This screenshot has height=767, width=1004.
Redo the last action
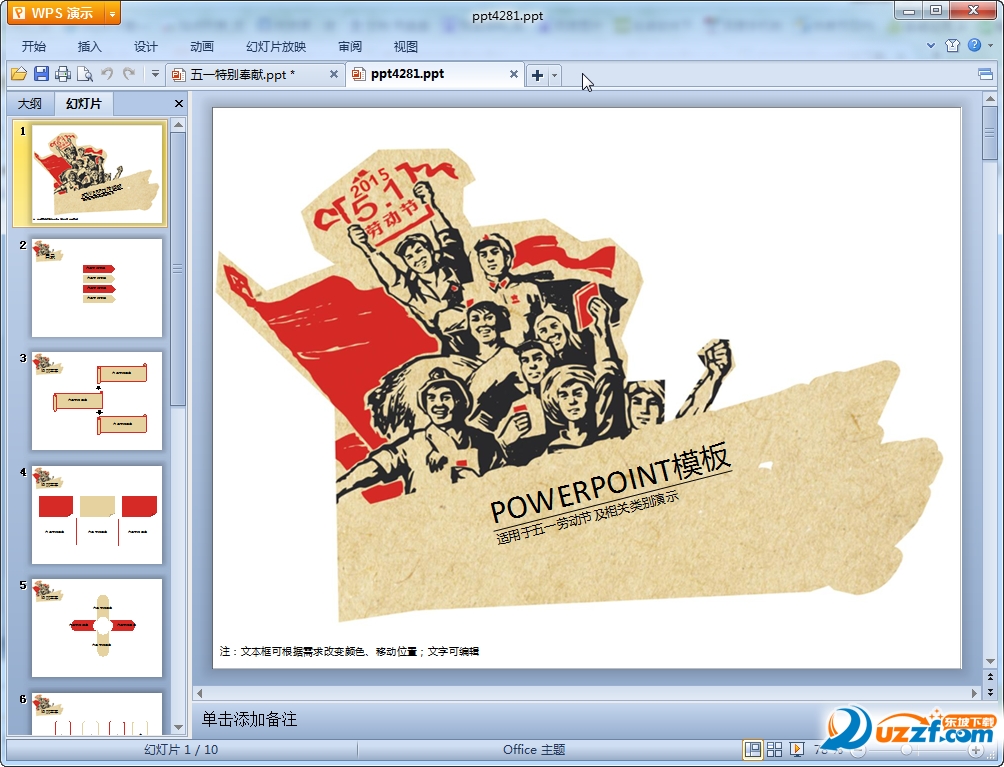click(129, 74)
